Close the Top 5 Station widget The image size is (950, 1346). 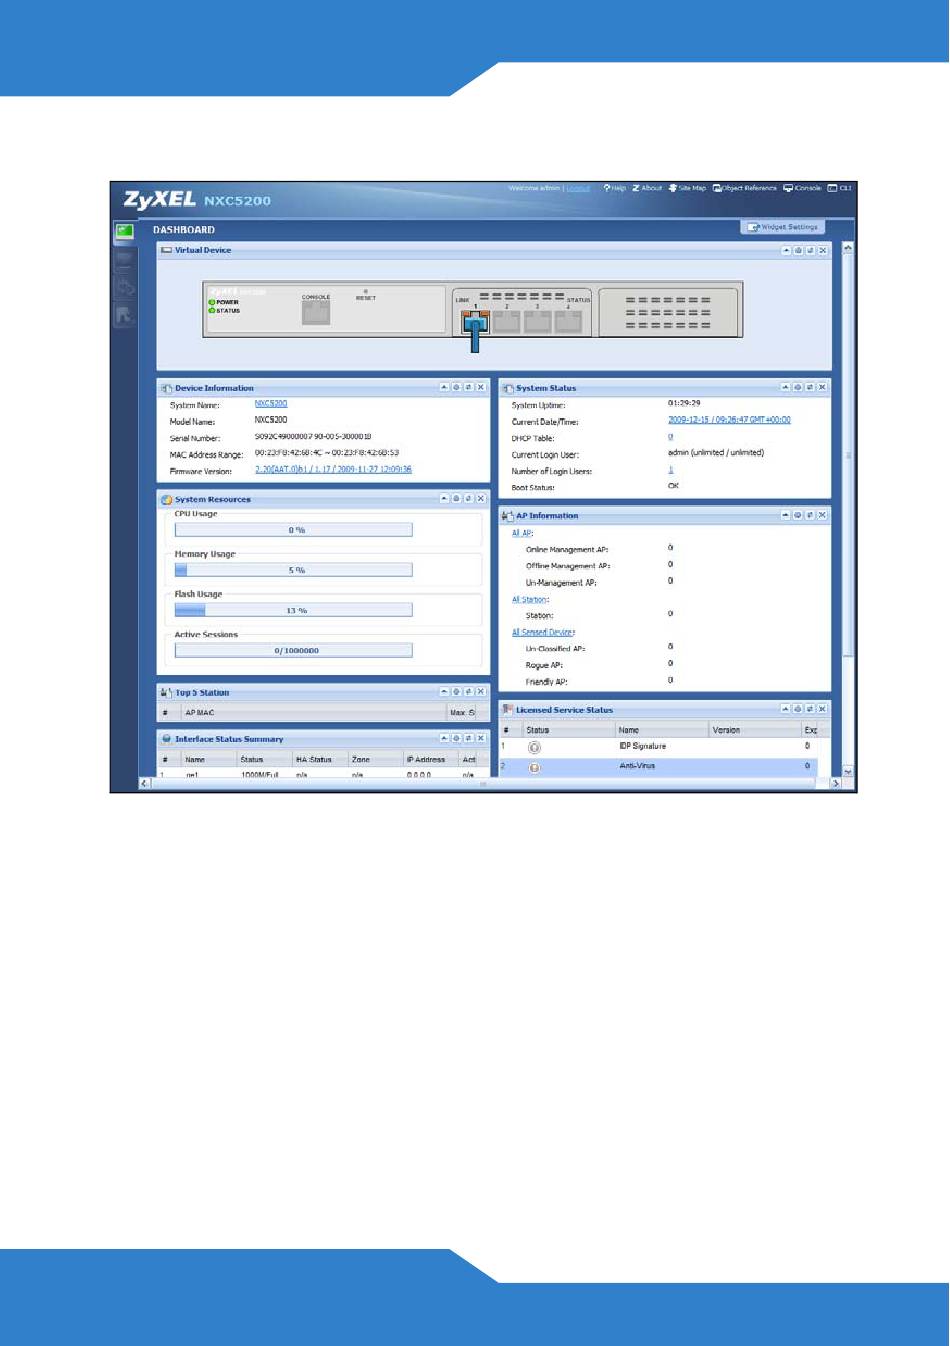[x=481, y=692]
